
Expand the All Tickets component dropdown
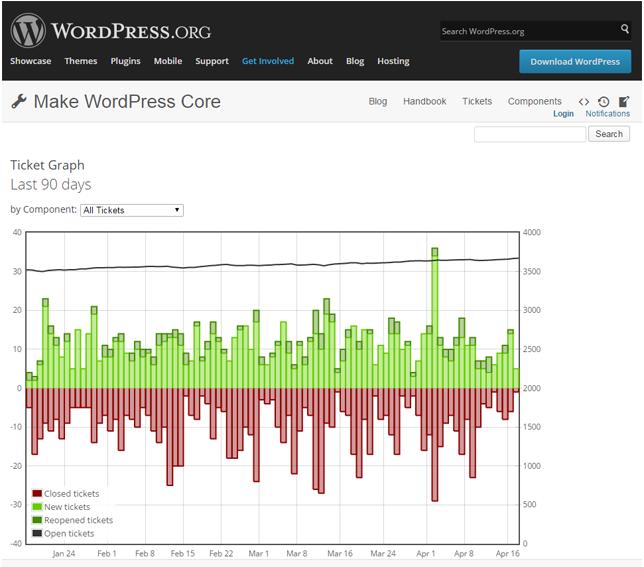click(131, 210)
